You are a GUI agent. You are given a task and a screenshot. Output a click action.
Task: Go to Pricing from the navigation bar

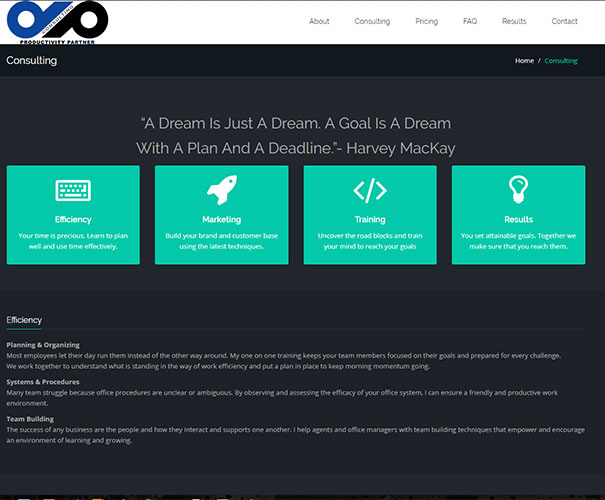pyautogui.click(x=426, y=21)
